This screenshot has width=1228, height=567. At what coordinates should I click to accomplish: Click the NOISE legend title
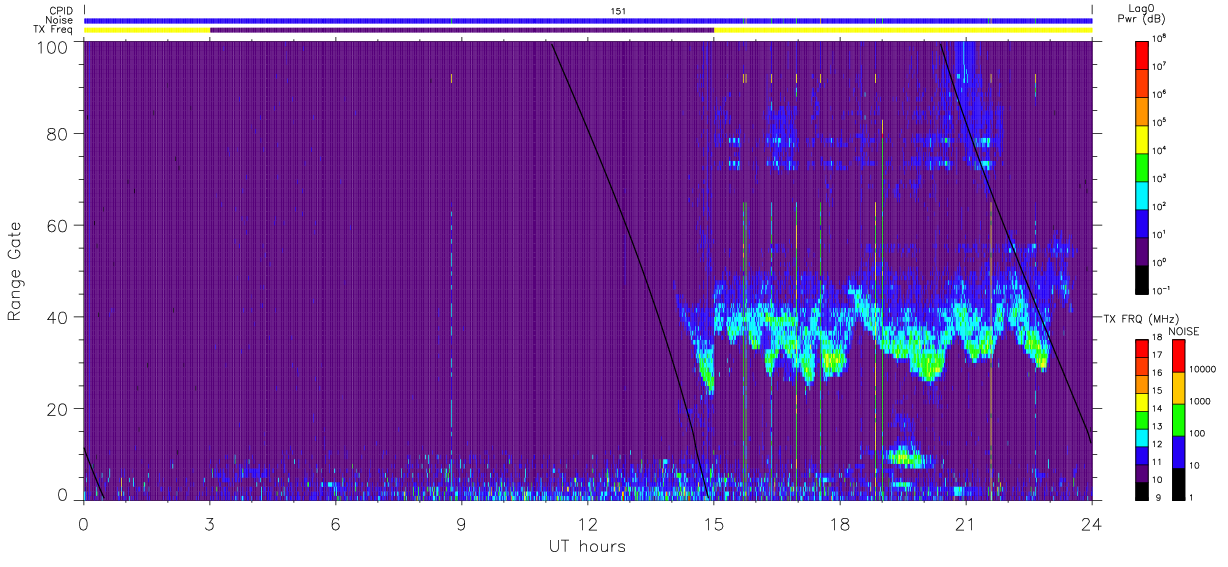pyautogui.click(x=1184, y=330)
